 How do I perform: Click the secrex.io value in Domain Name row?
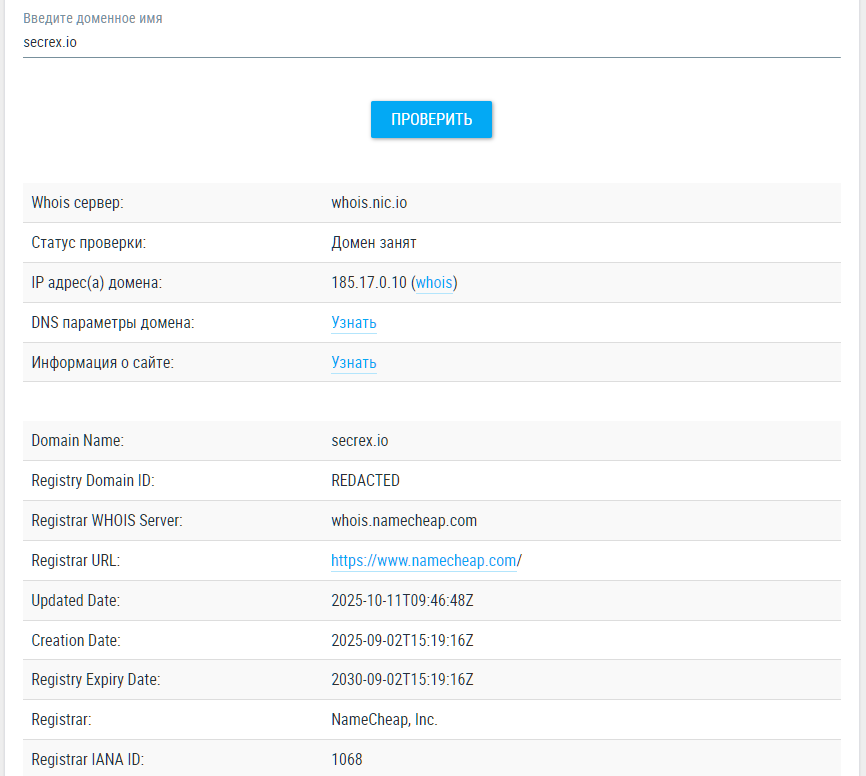click(360, 441)
